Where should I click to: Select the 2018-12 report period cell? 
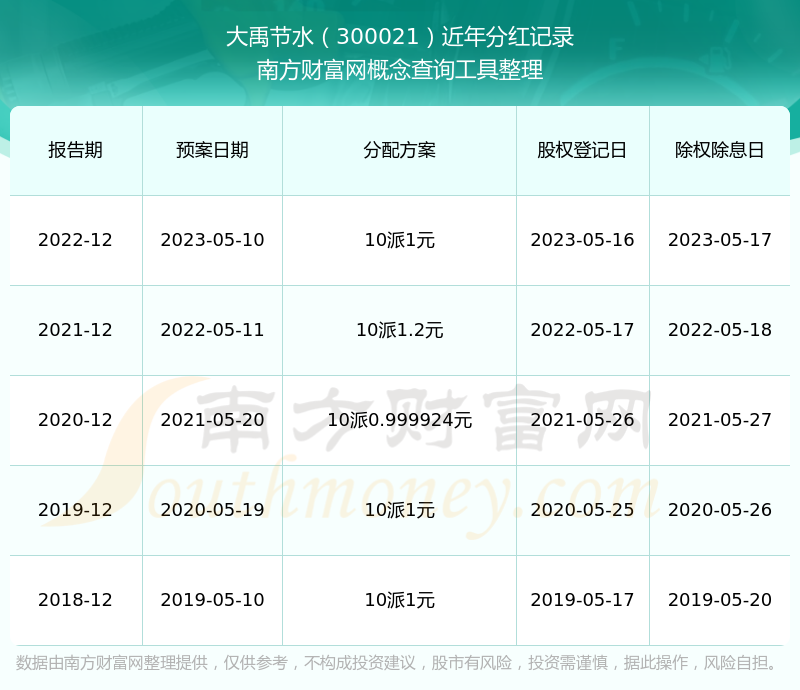pos(76,600)
